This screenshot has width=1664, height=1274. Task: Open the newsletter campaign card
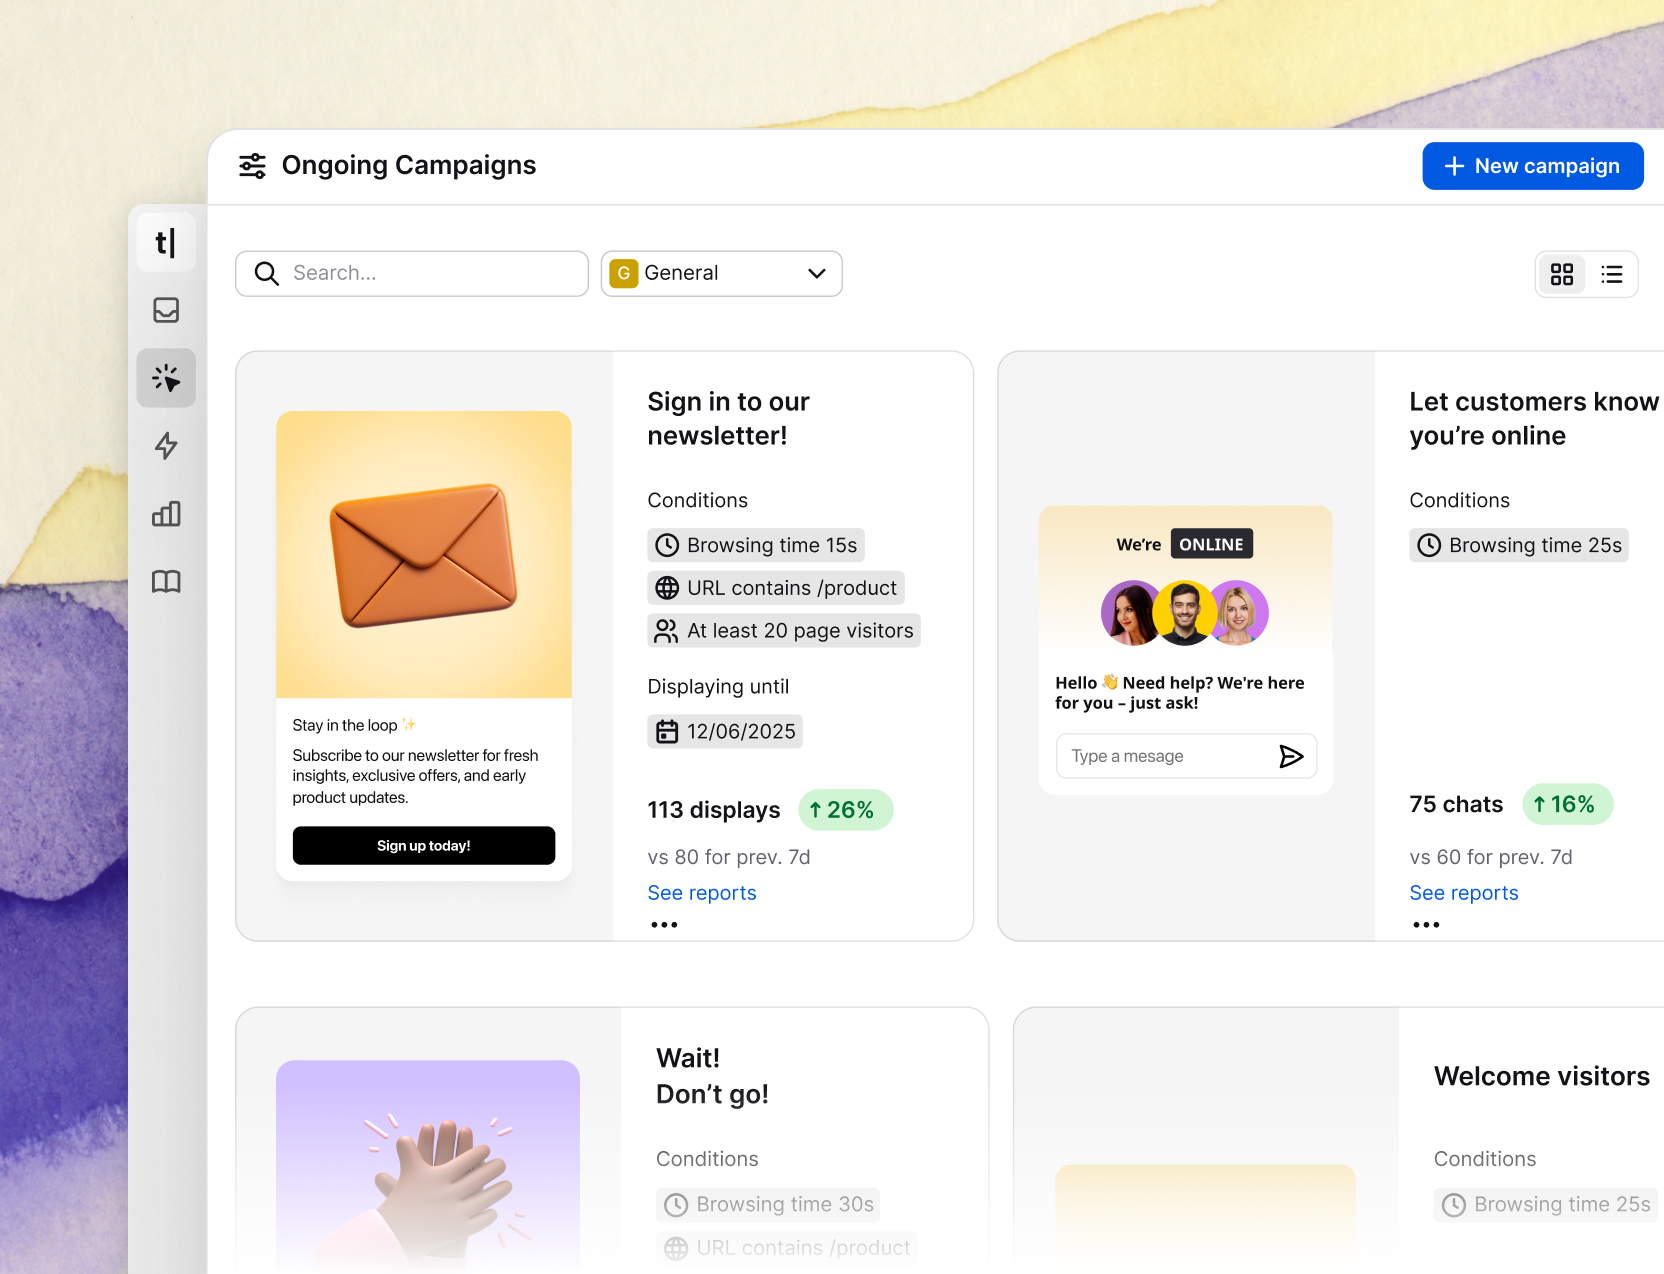(727, 418)
